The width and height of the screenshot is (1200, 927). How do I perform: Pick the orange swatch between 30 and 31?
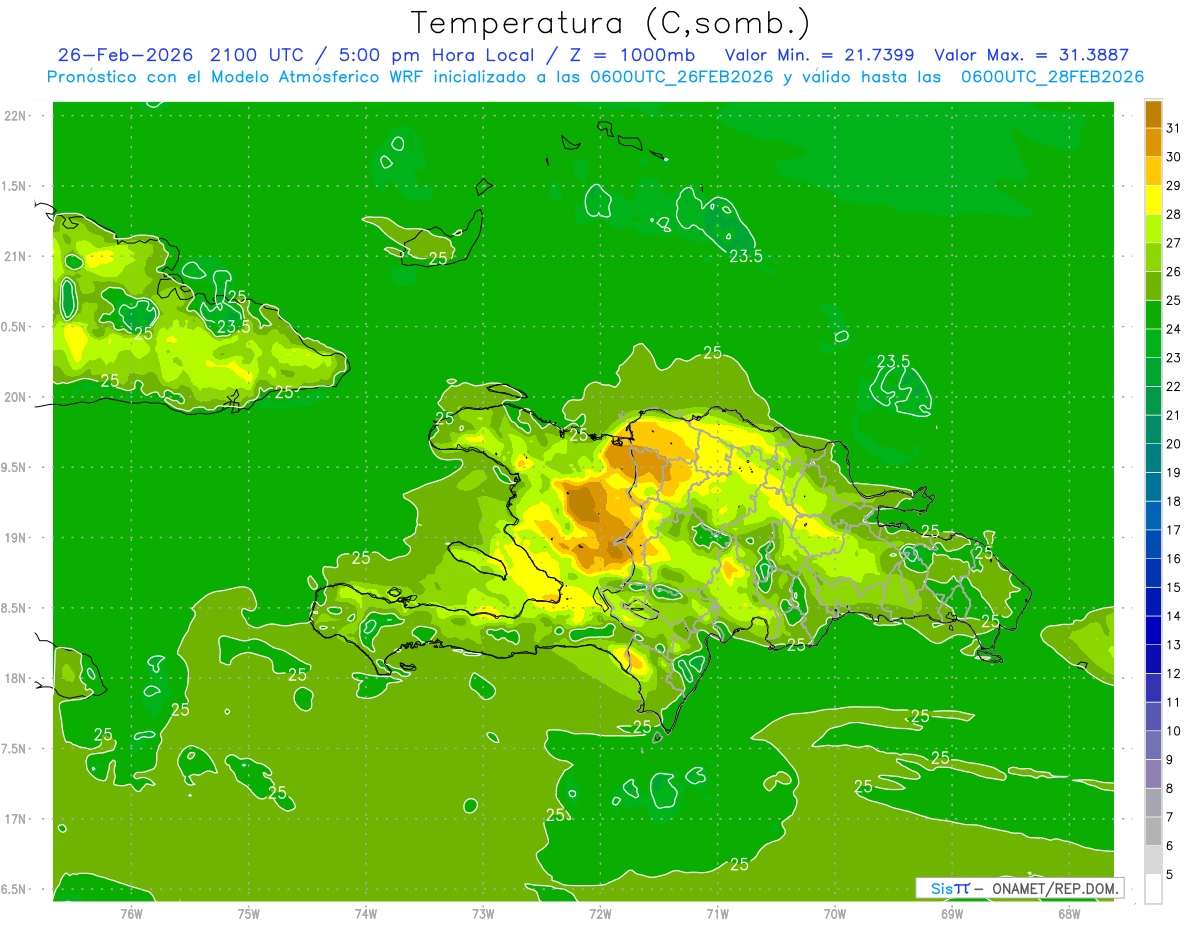tap(1153, 142)
